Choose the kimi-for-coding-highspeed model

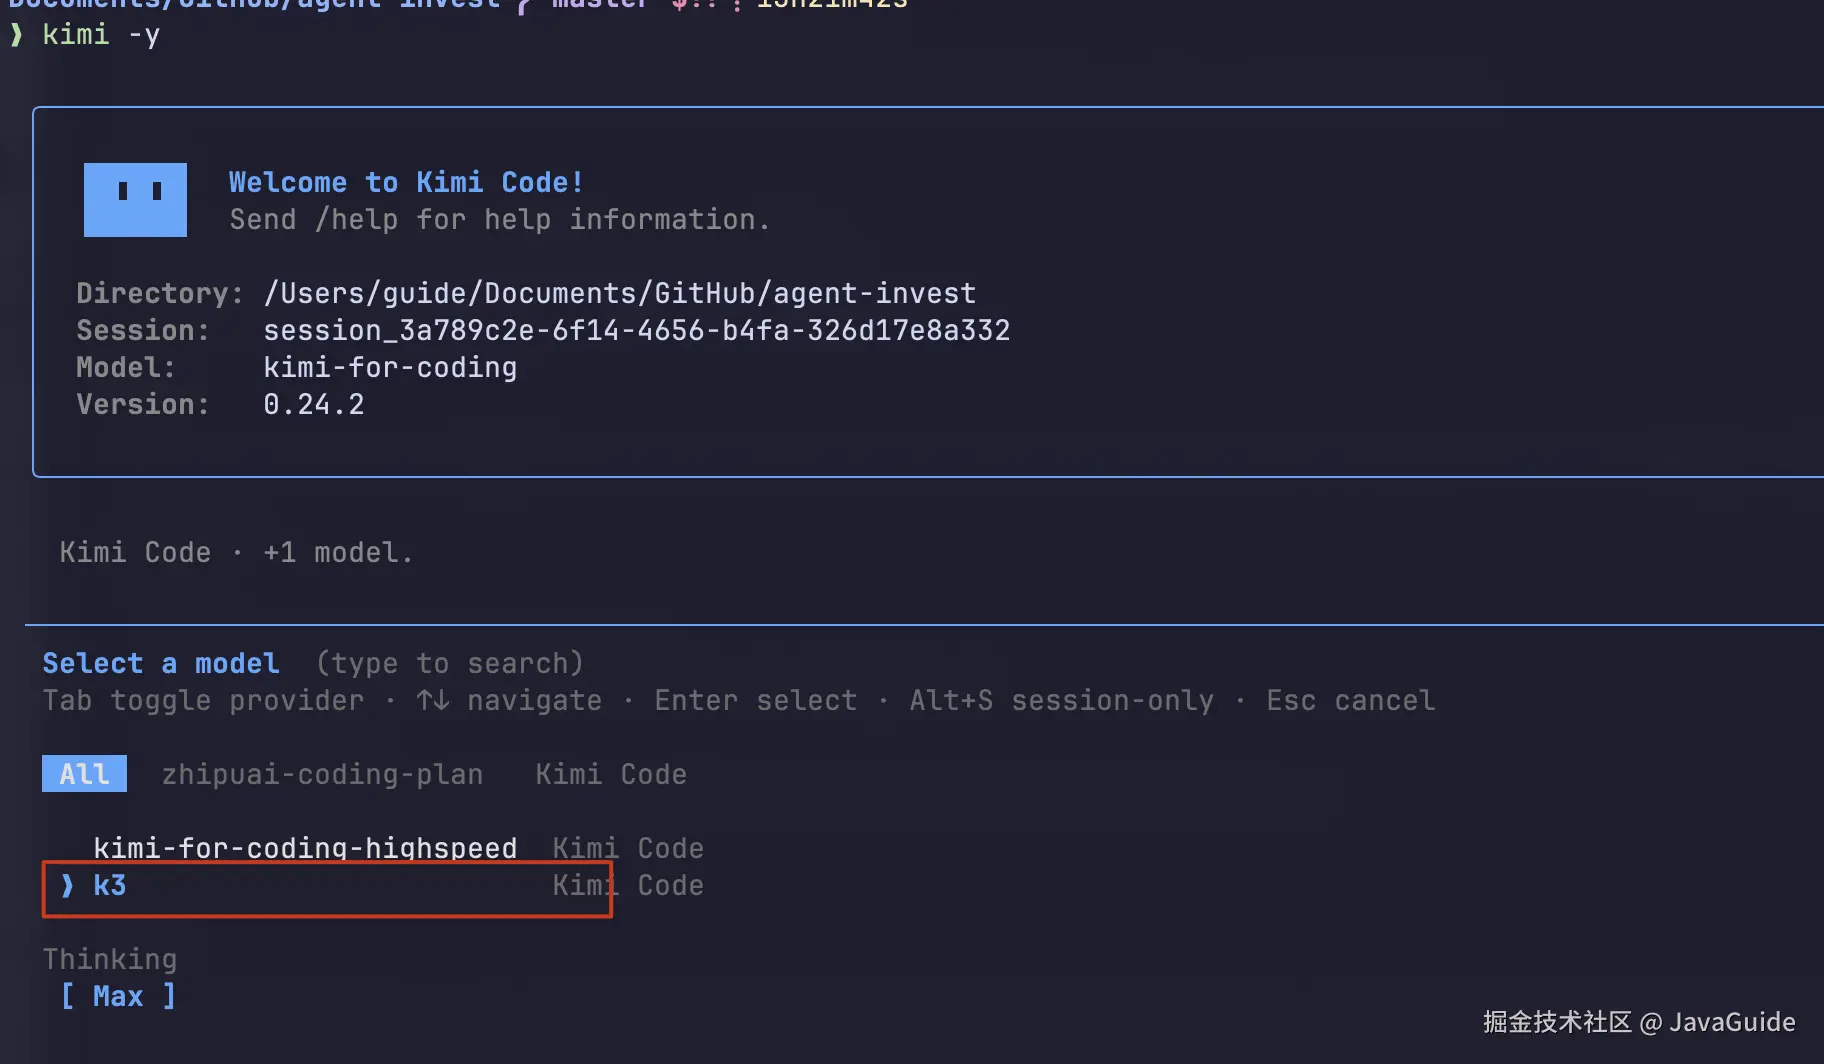[x=305, y=848]
